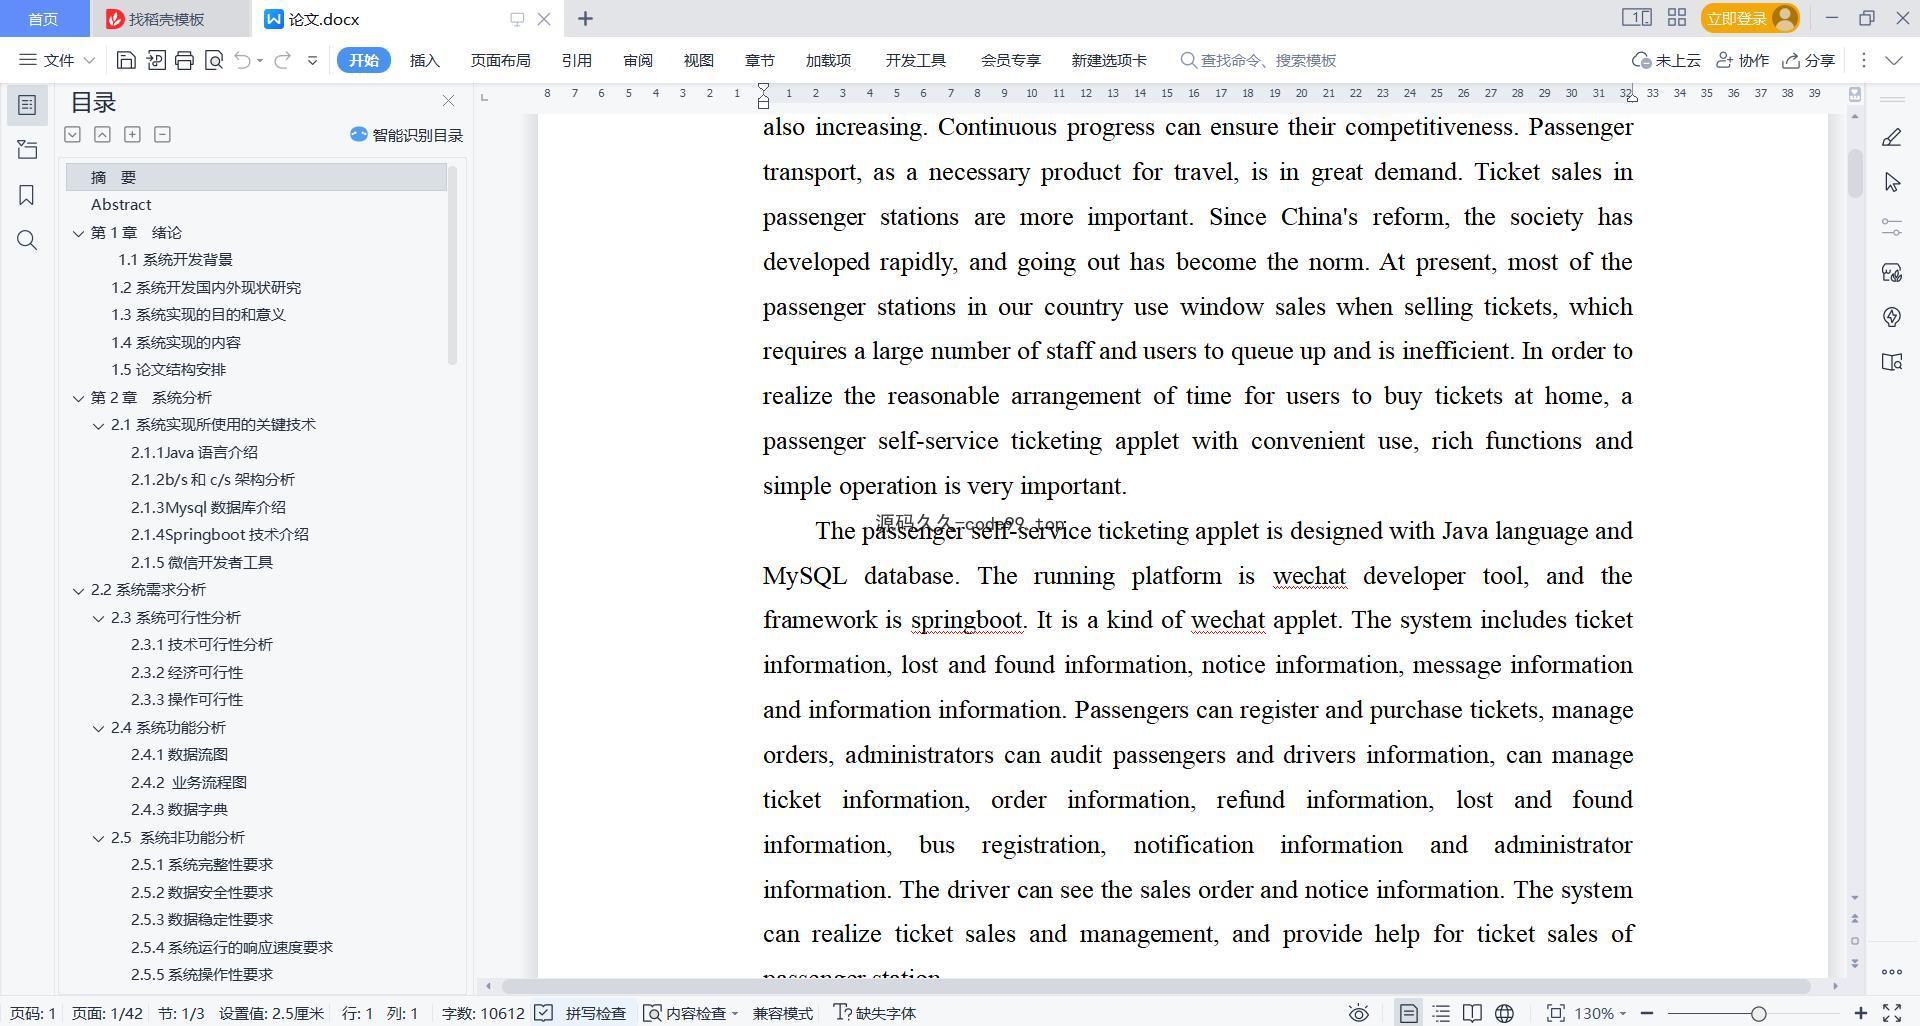Click the vertical document scrollbar thumb
The image size is (1920, 1026).
point(1854,173)
